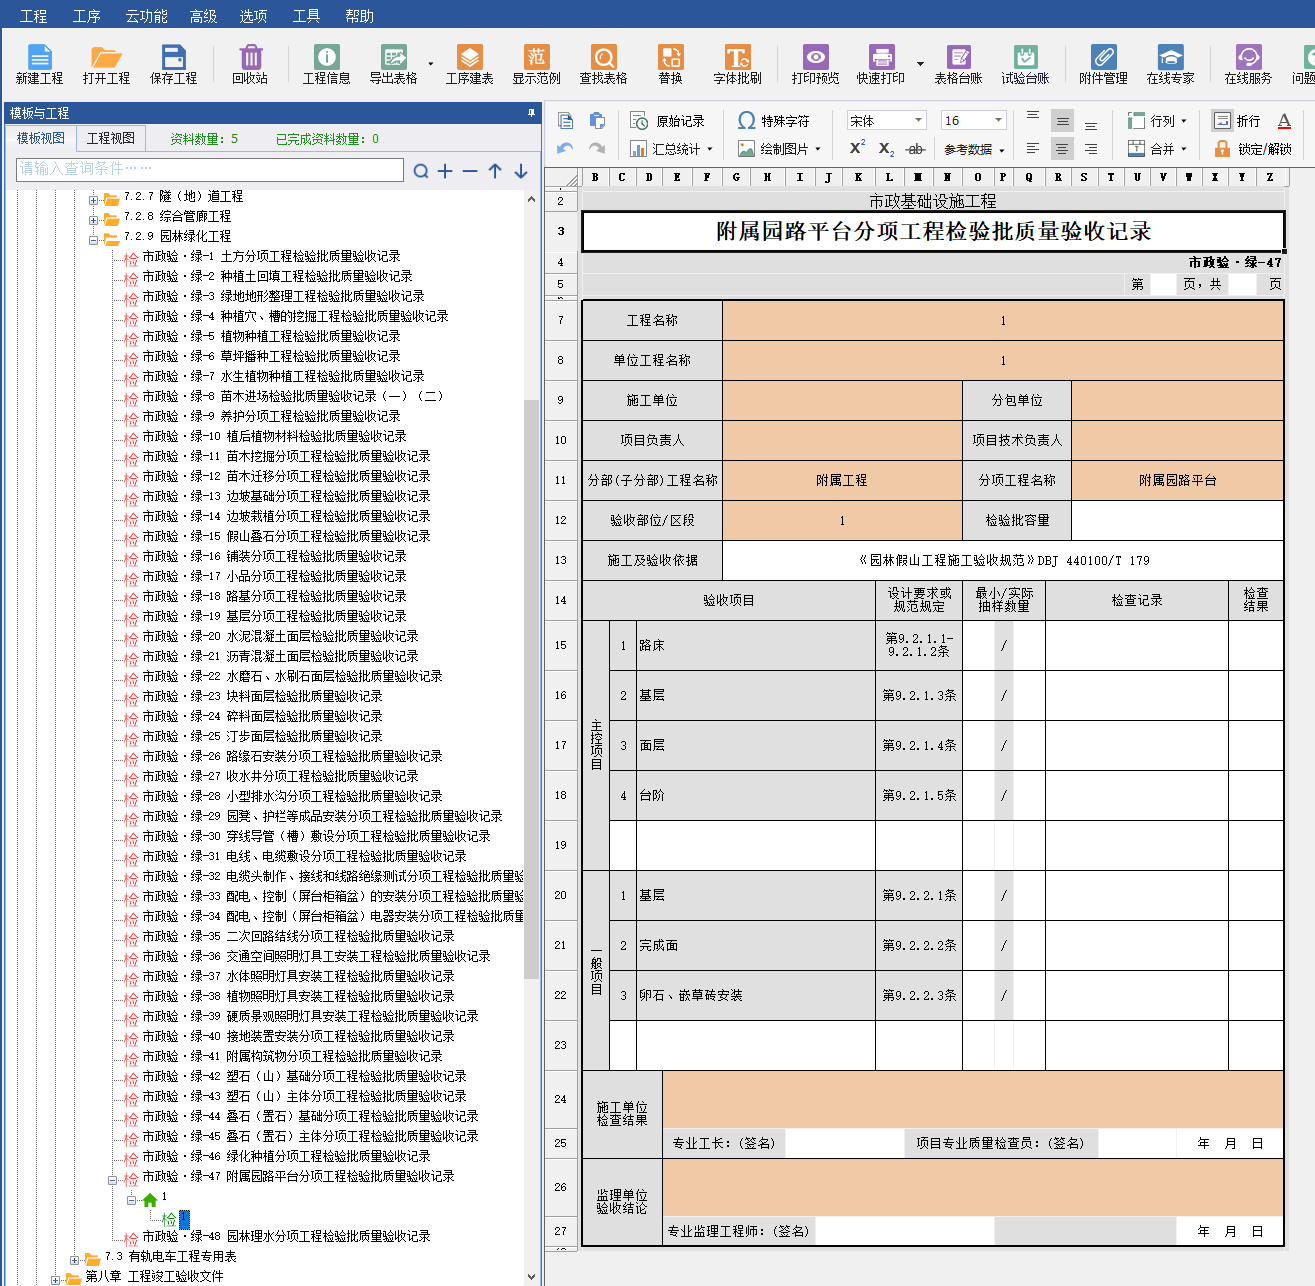Screen dimensions: 1315x1286
Task: Click the template search input field
Action: coord(210,169)
